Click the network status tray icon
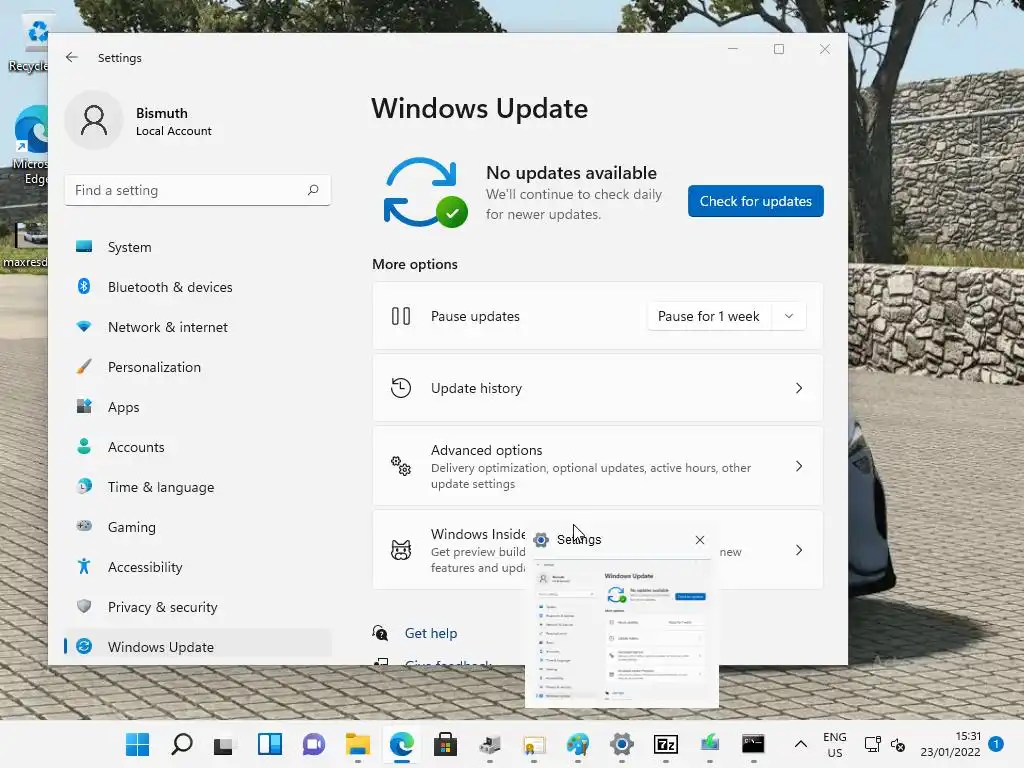 872,744
